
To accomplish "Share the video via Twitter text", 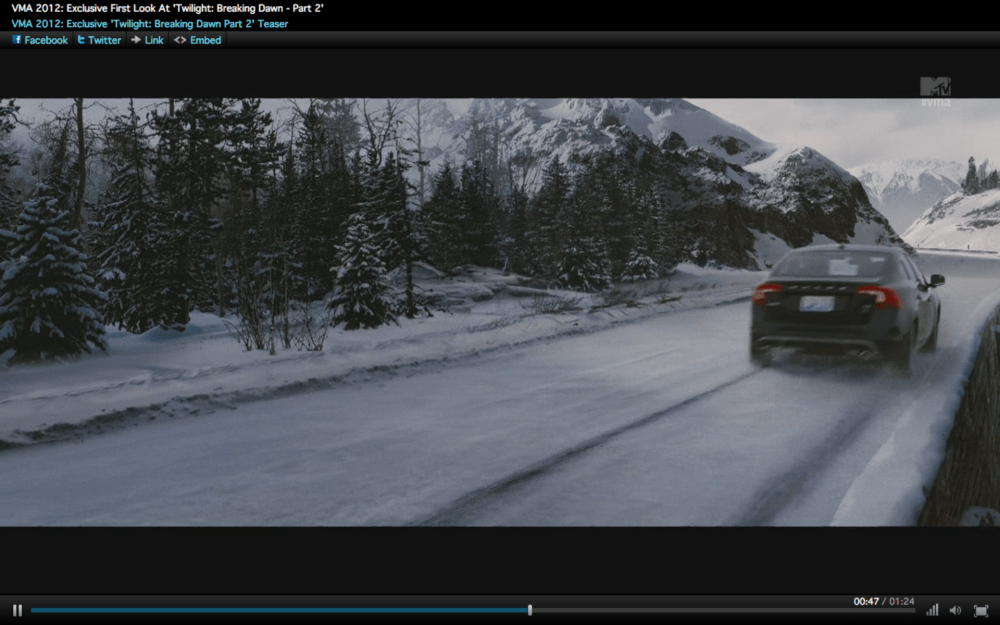I will click(104, 40).
